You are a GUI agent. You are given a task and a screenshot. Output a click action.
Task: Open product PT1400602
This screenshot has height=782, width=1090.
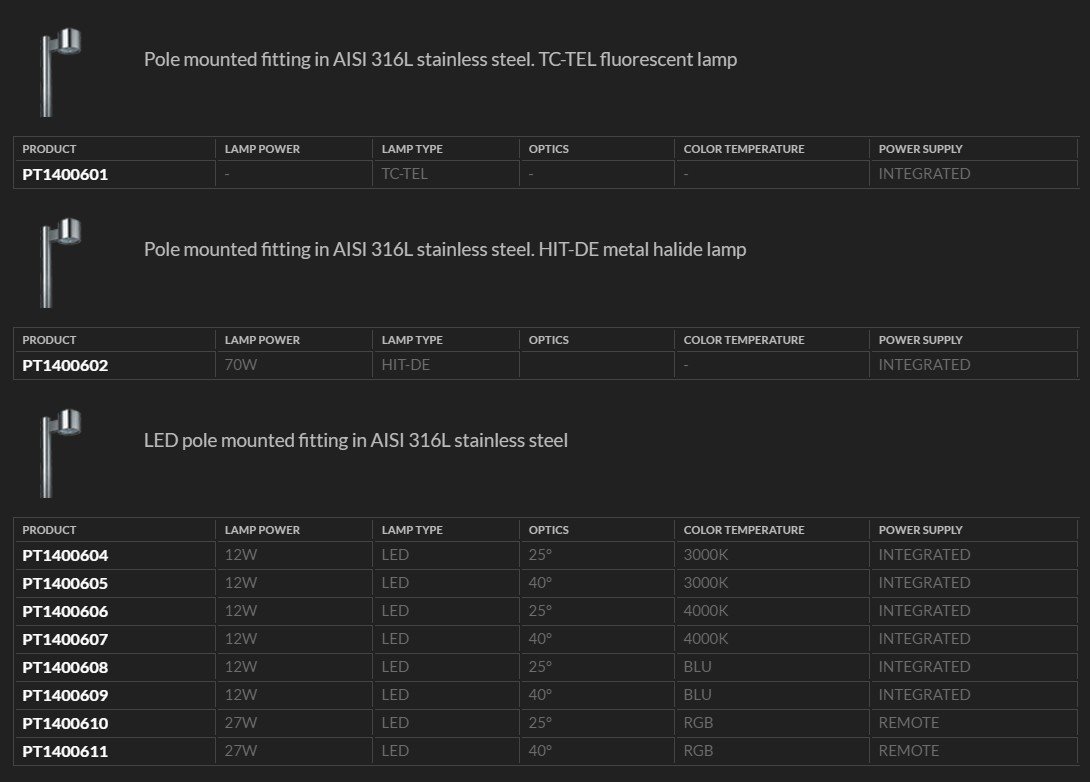65,365
